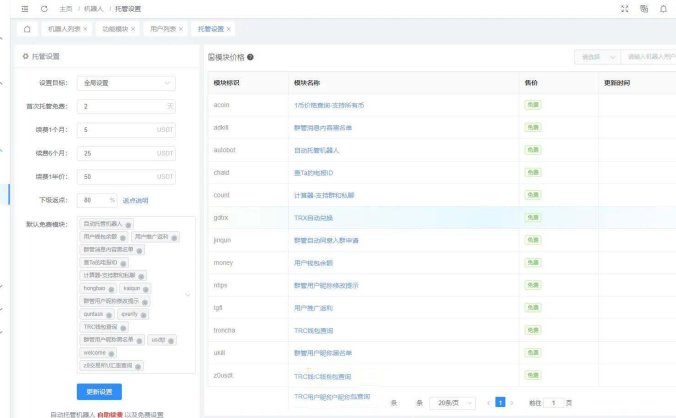The height and width of the screenshot is (418, 676).
Task: Click the 续费1个月 price input
Action: tap(126, 130)
